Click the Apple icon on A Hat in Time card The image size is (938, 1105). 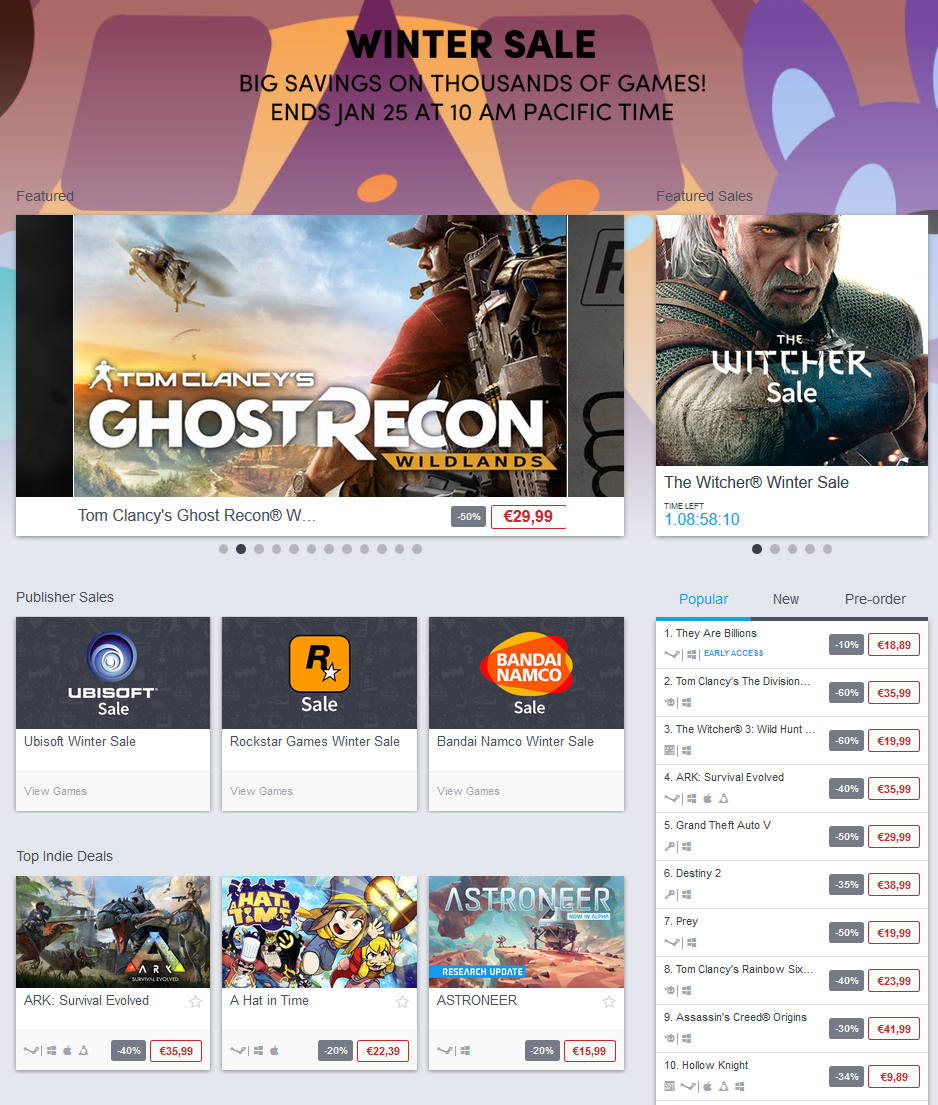pyautogui.click(x=274, y=1051)
